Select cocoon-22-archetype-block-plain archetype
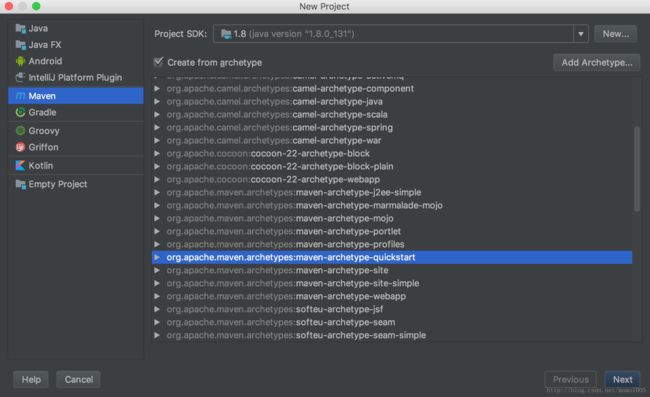 (392, 166)
